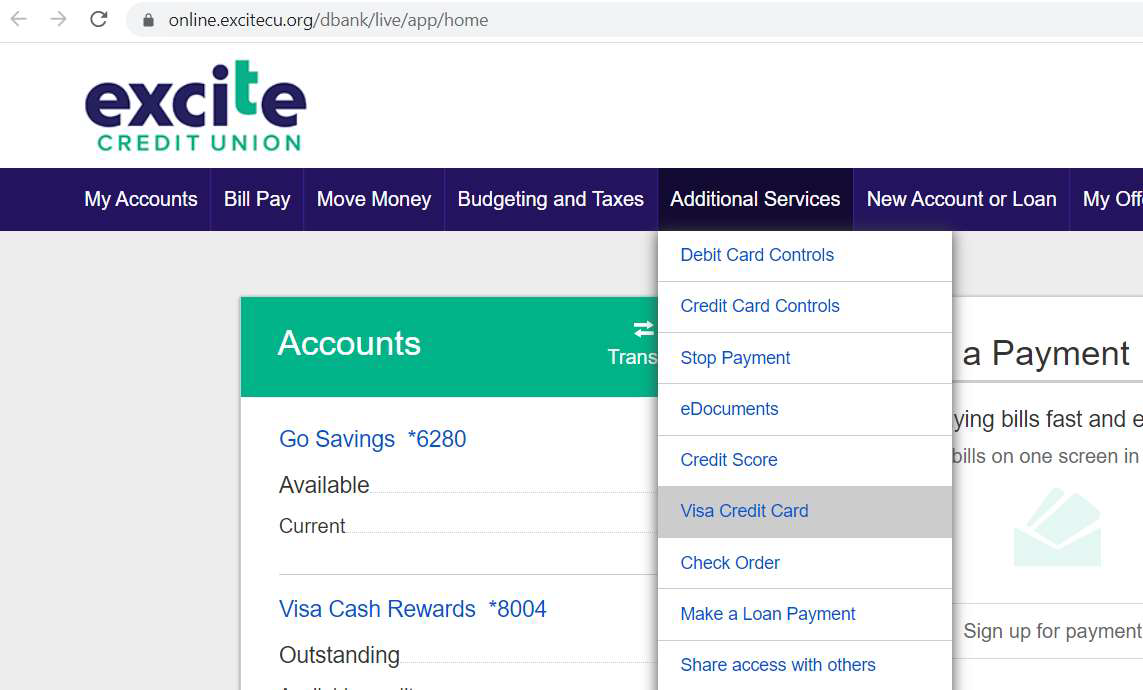Select Credit Card Controls
This screenshot has width=1143, height=690.
pyautogui.click(x=805, y=306)
